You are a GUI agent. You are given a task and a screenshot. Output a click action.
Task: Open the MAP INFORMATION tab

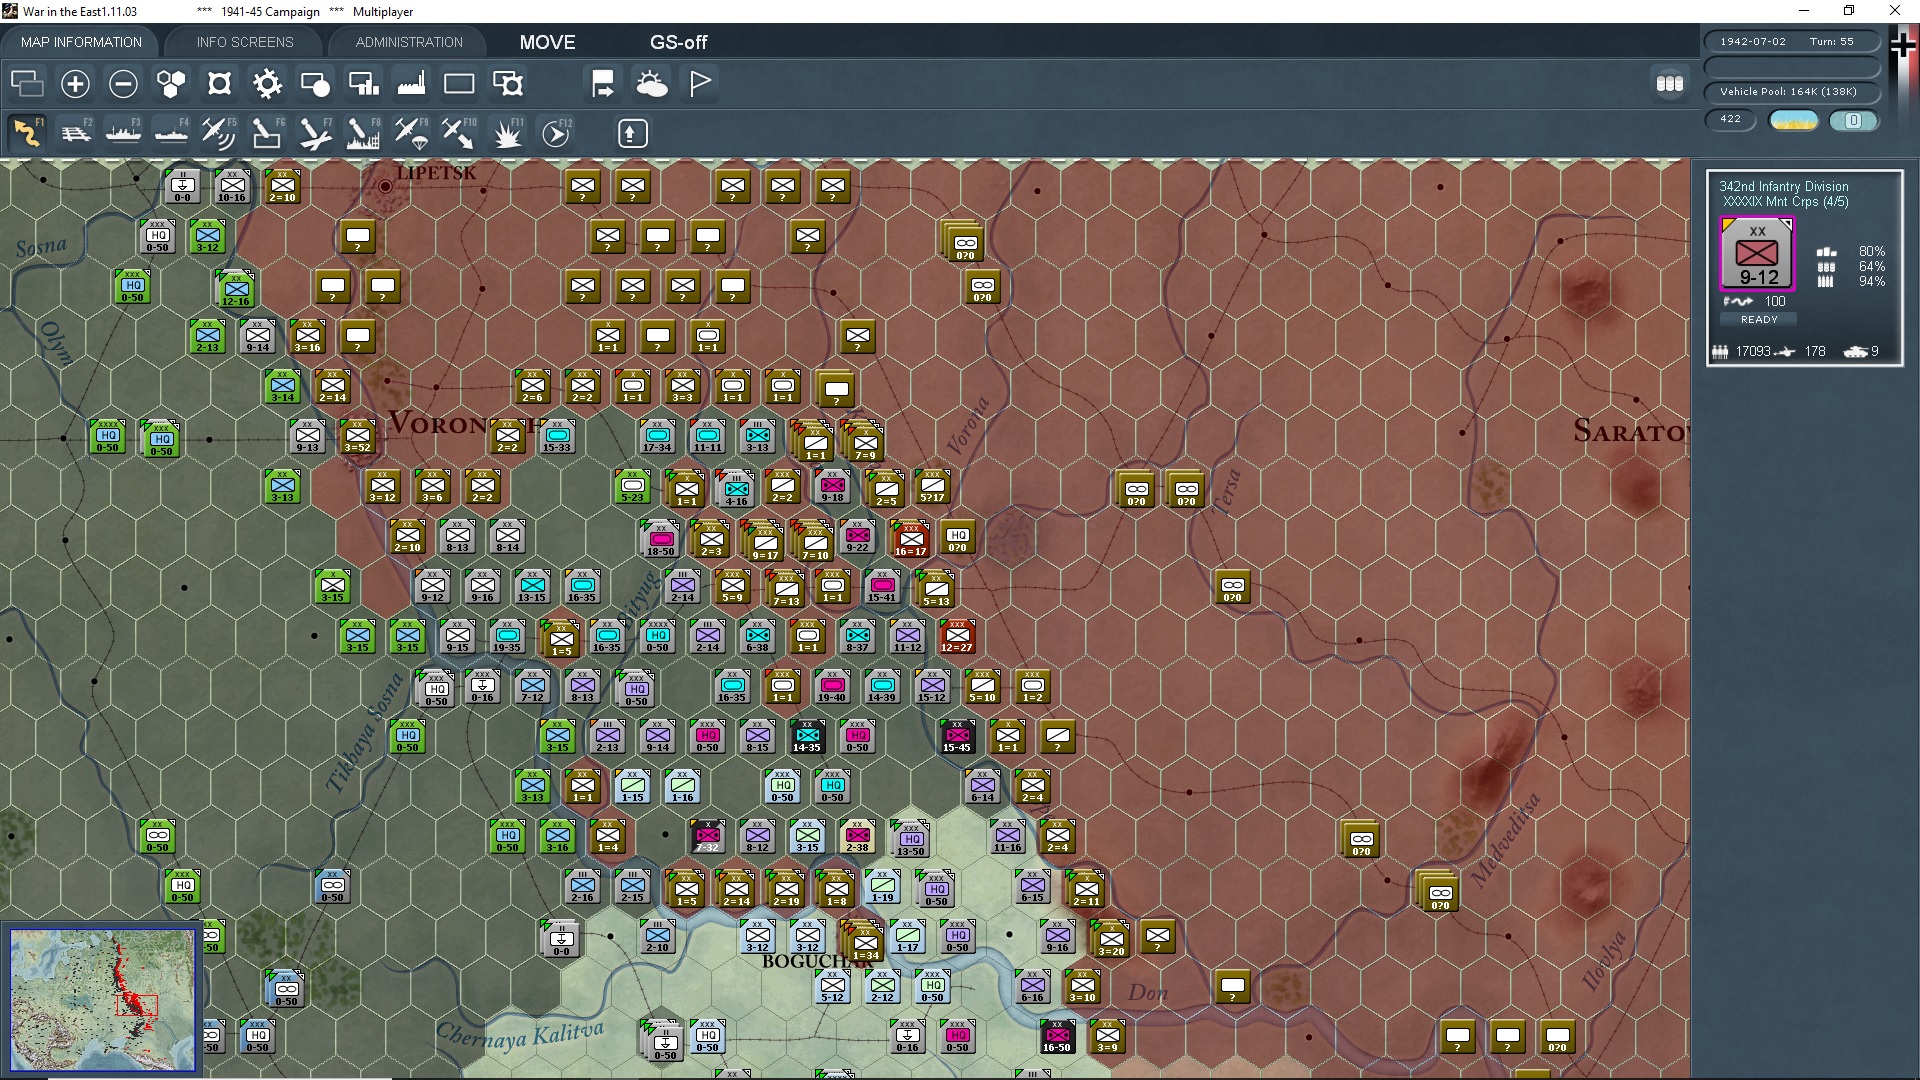pos(81,42)
